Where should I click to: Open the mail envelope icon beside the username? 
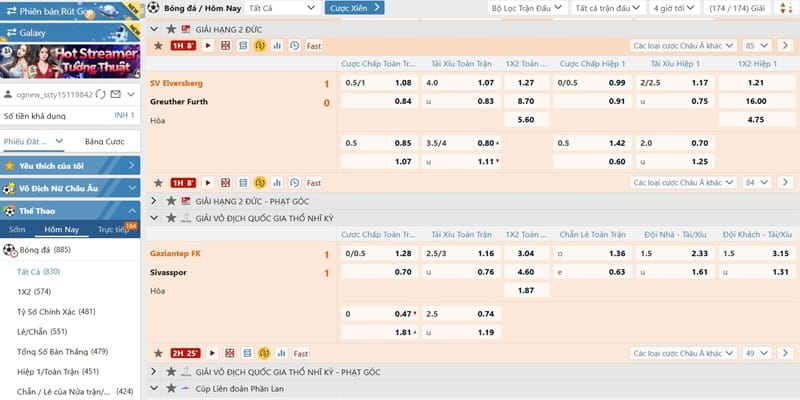(116, 94)
